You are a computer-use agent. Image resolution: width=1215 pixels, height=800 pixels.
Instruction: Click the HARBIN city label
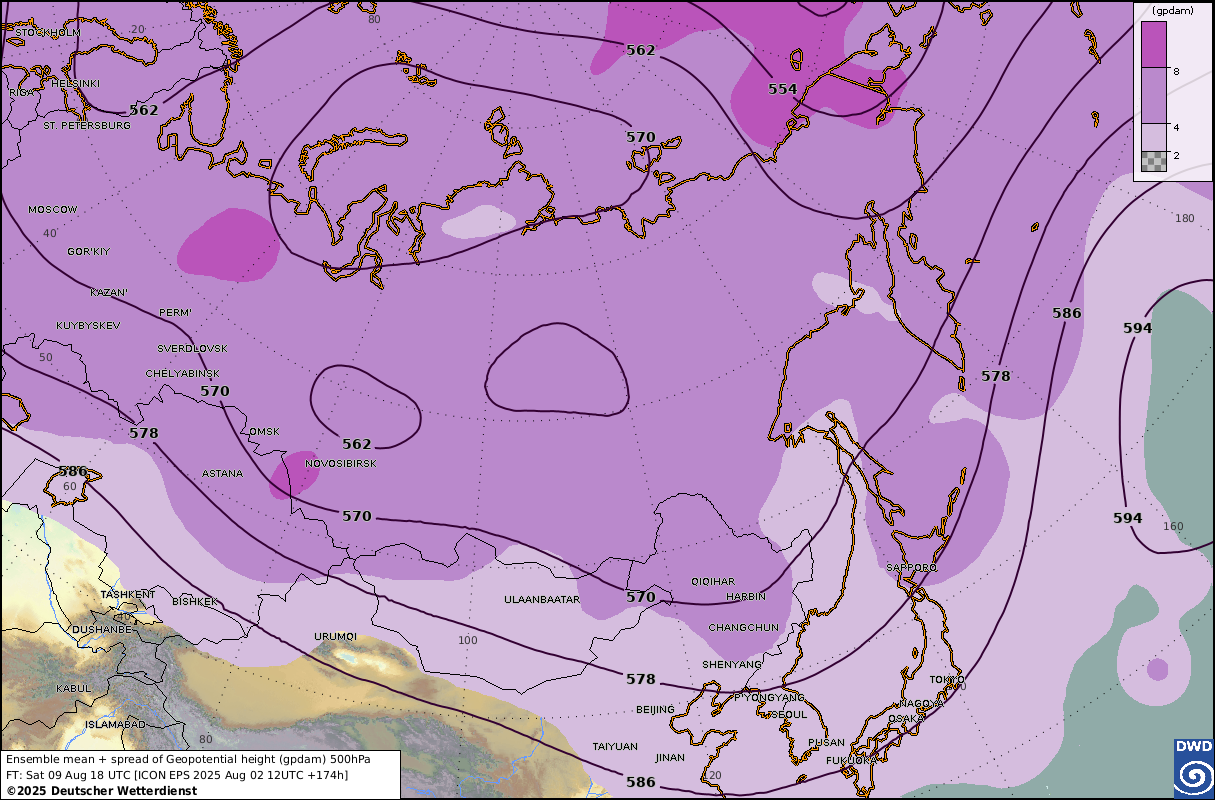(746, 597)
